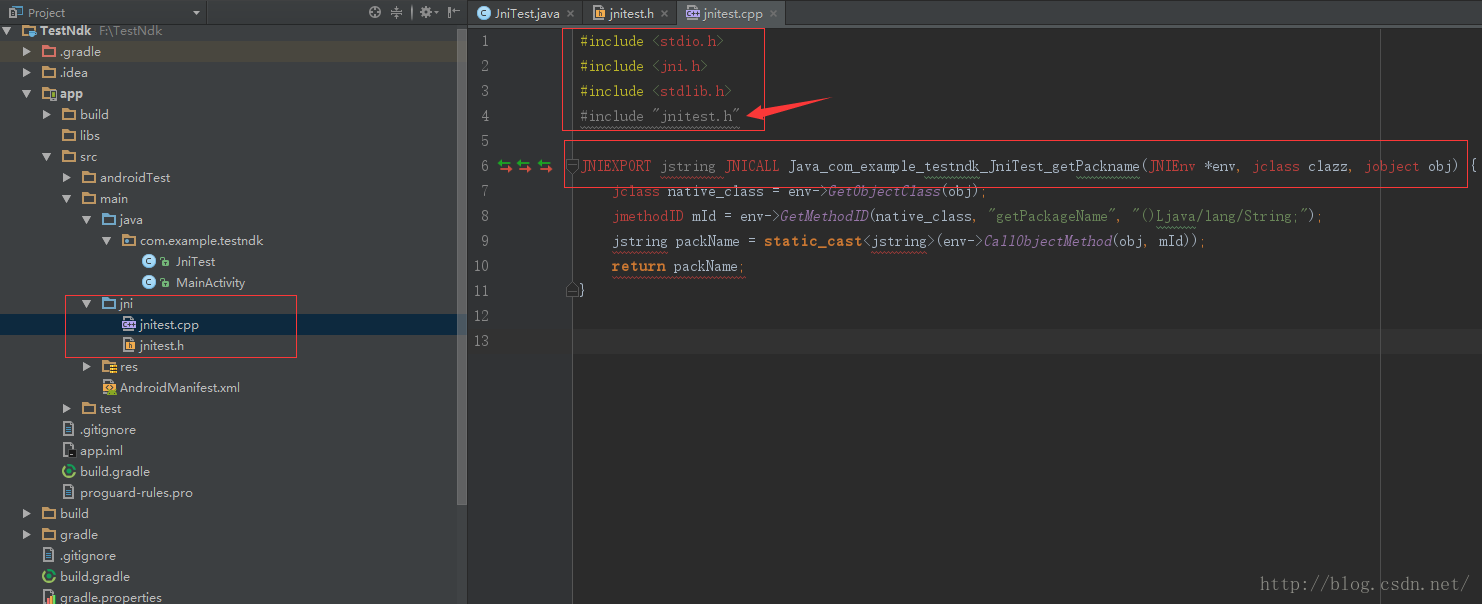Viewport: 1482px width, 604px height.
Task: Click the first related-declaration gutter arrow on line 6
Action: 505,166
